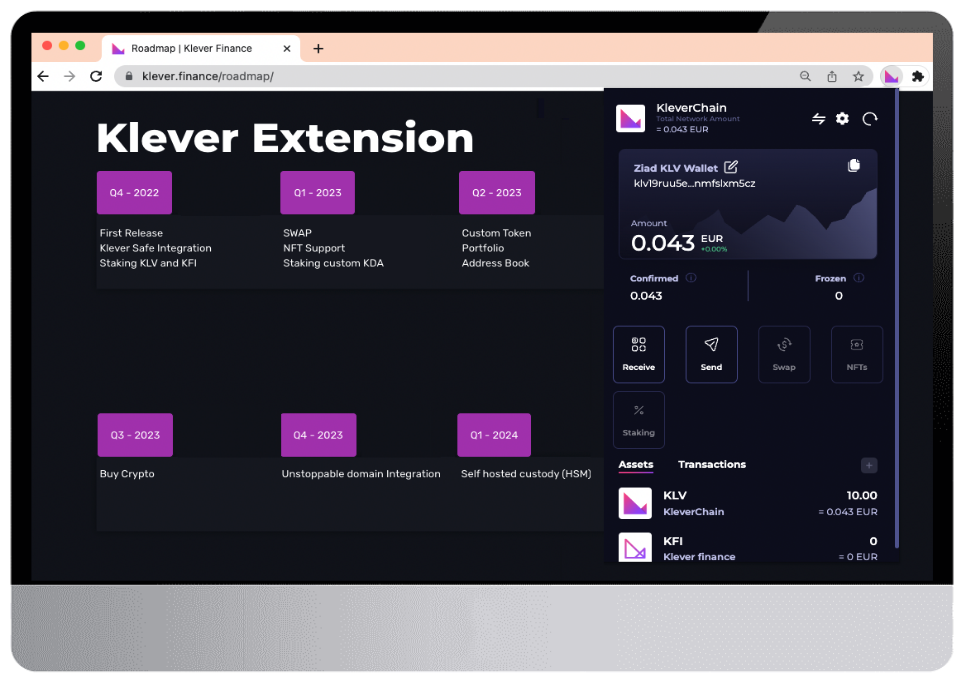
Task: Click the 'NFT Support' roadmap item
Action: 314,248
